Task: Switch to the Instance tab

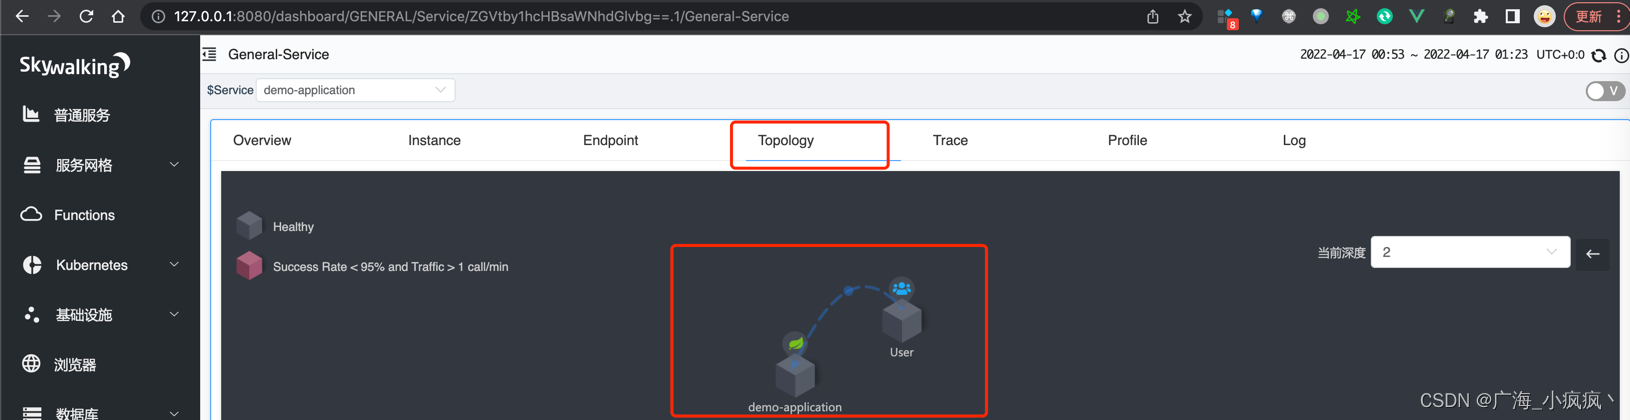Action: [x=434, y=140]
